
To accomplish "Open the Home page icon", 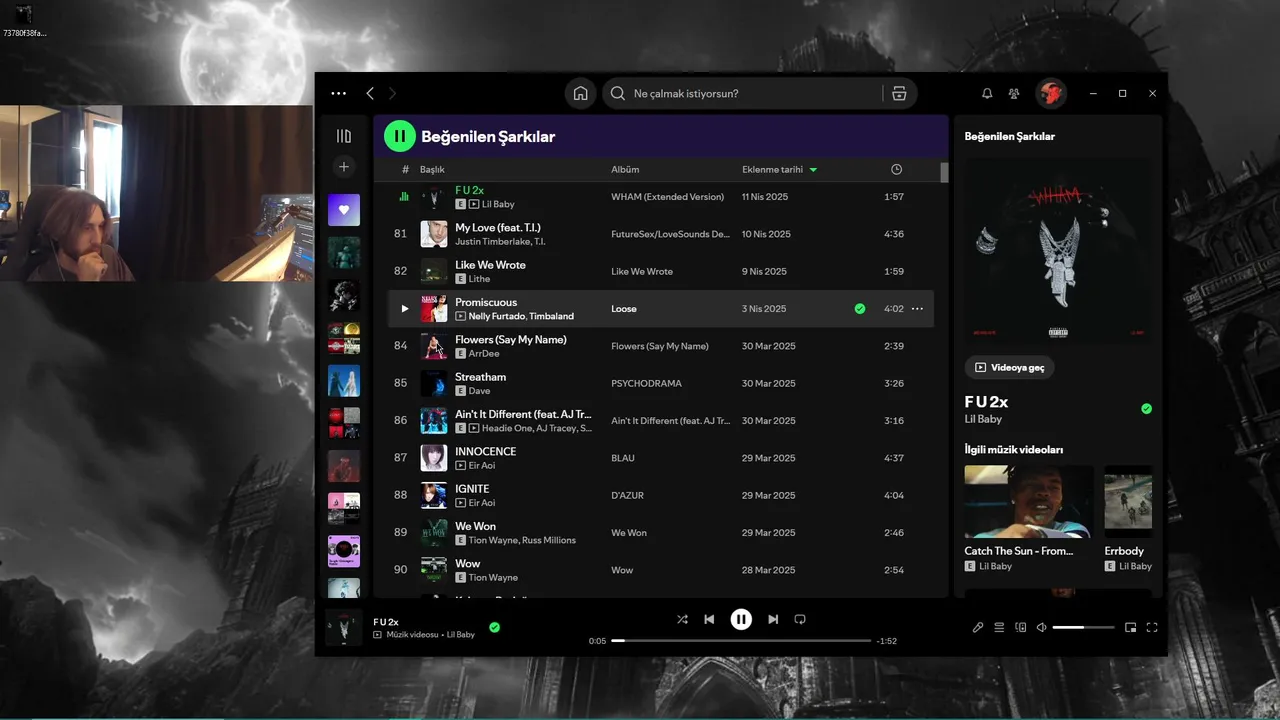I will [580, 93].
